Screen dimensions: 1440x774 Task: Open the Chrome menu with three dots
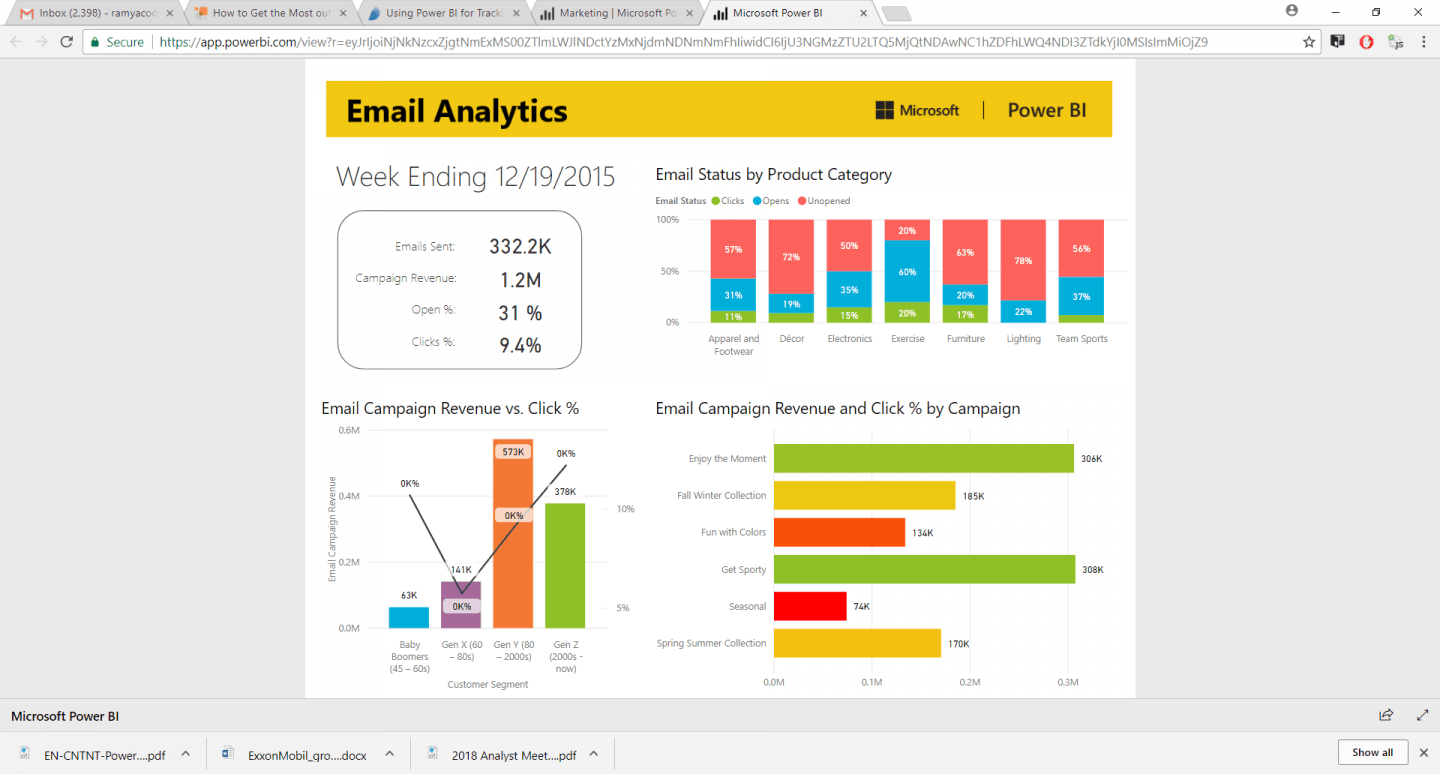tap(1424, 43)
